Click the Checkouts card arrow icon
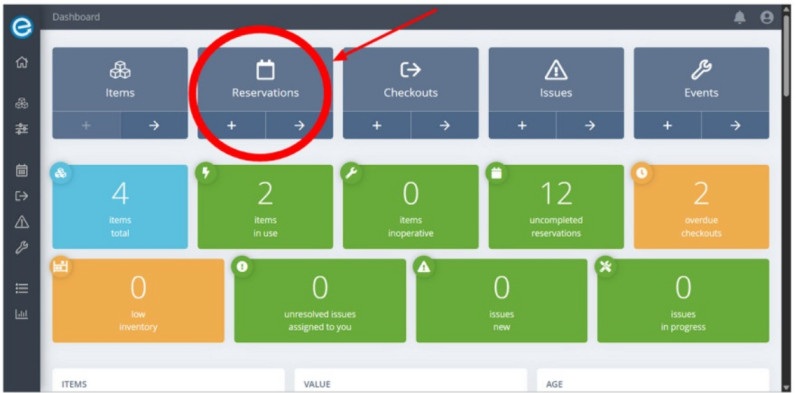The image size is (799, 393). click(410, 70)
